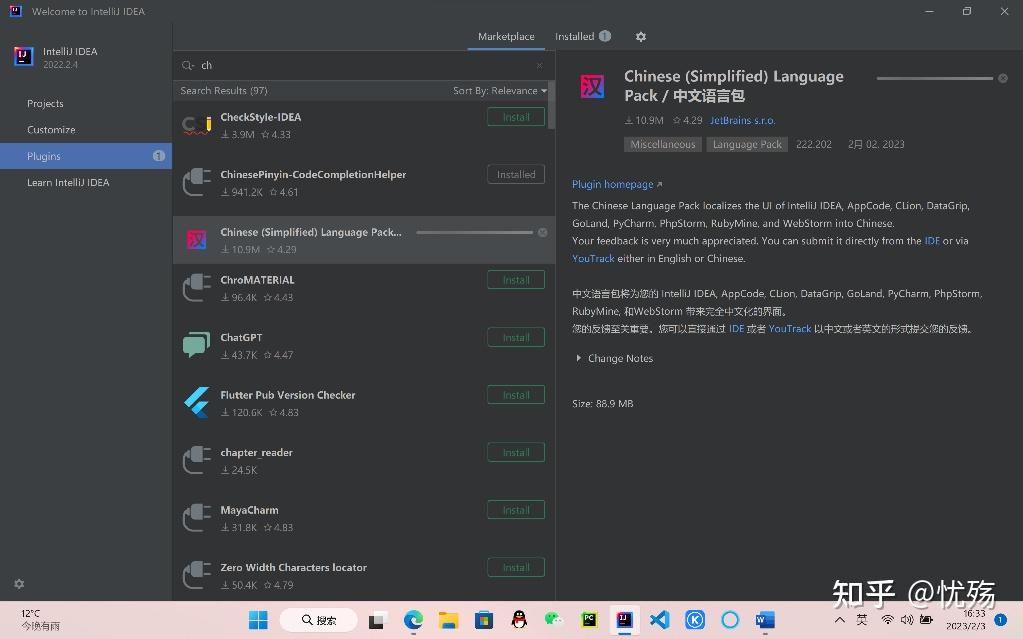Open Microsoft Word from taskbar
Image resolution: width=1023 pixels, height=639 pixels.
tap(765, 619)
